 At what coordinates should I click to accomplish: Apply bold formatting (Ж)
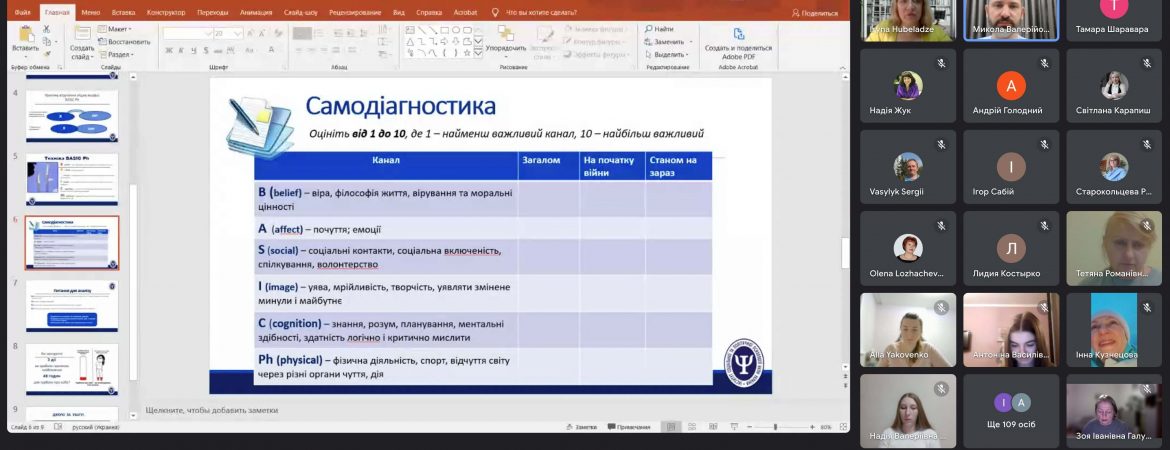pyautogui.click(x=169, y=50)
